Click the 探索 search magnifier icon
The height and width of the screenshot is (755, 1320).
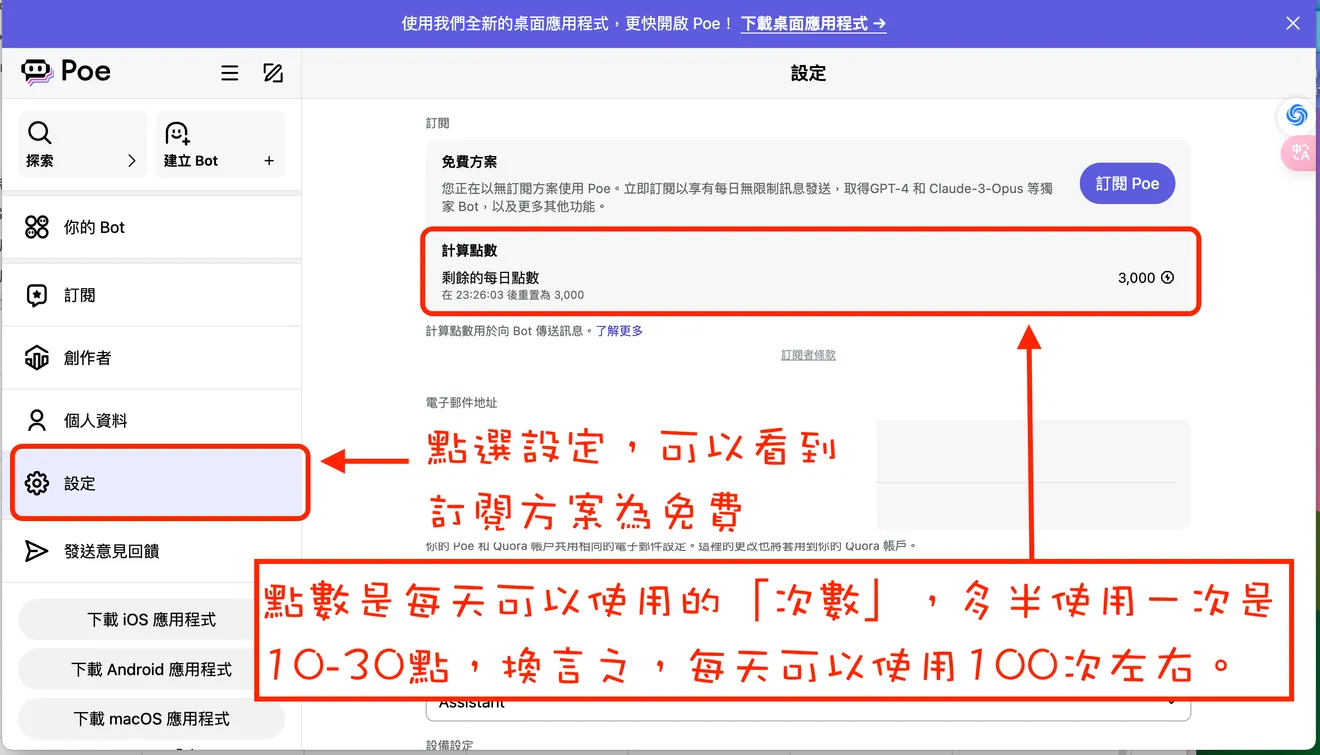click(x=39, y=133)
